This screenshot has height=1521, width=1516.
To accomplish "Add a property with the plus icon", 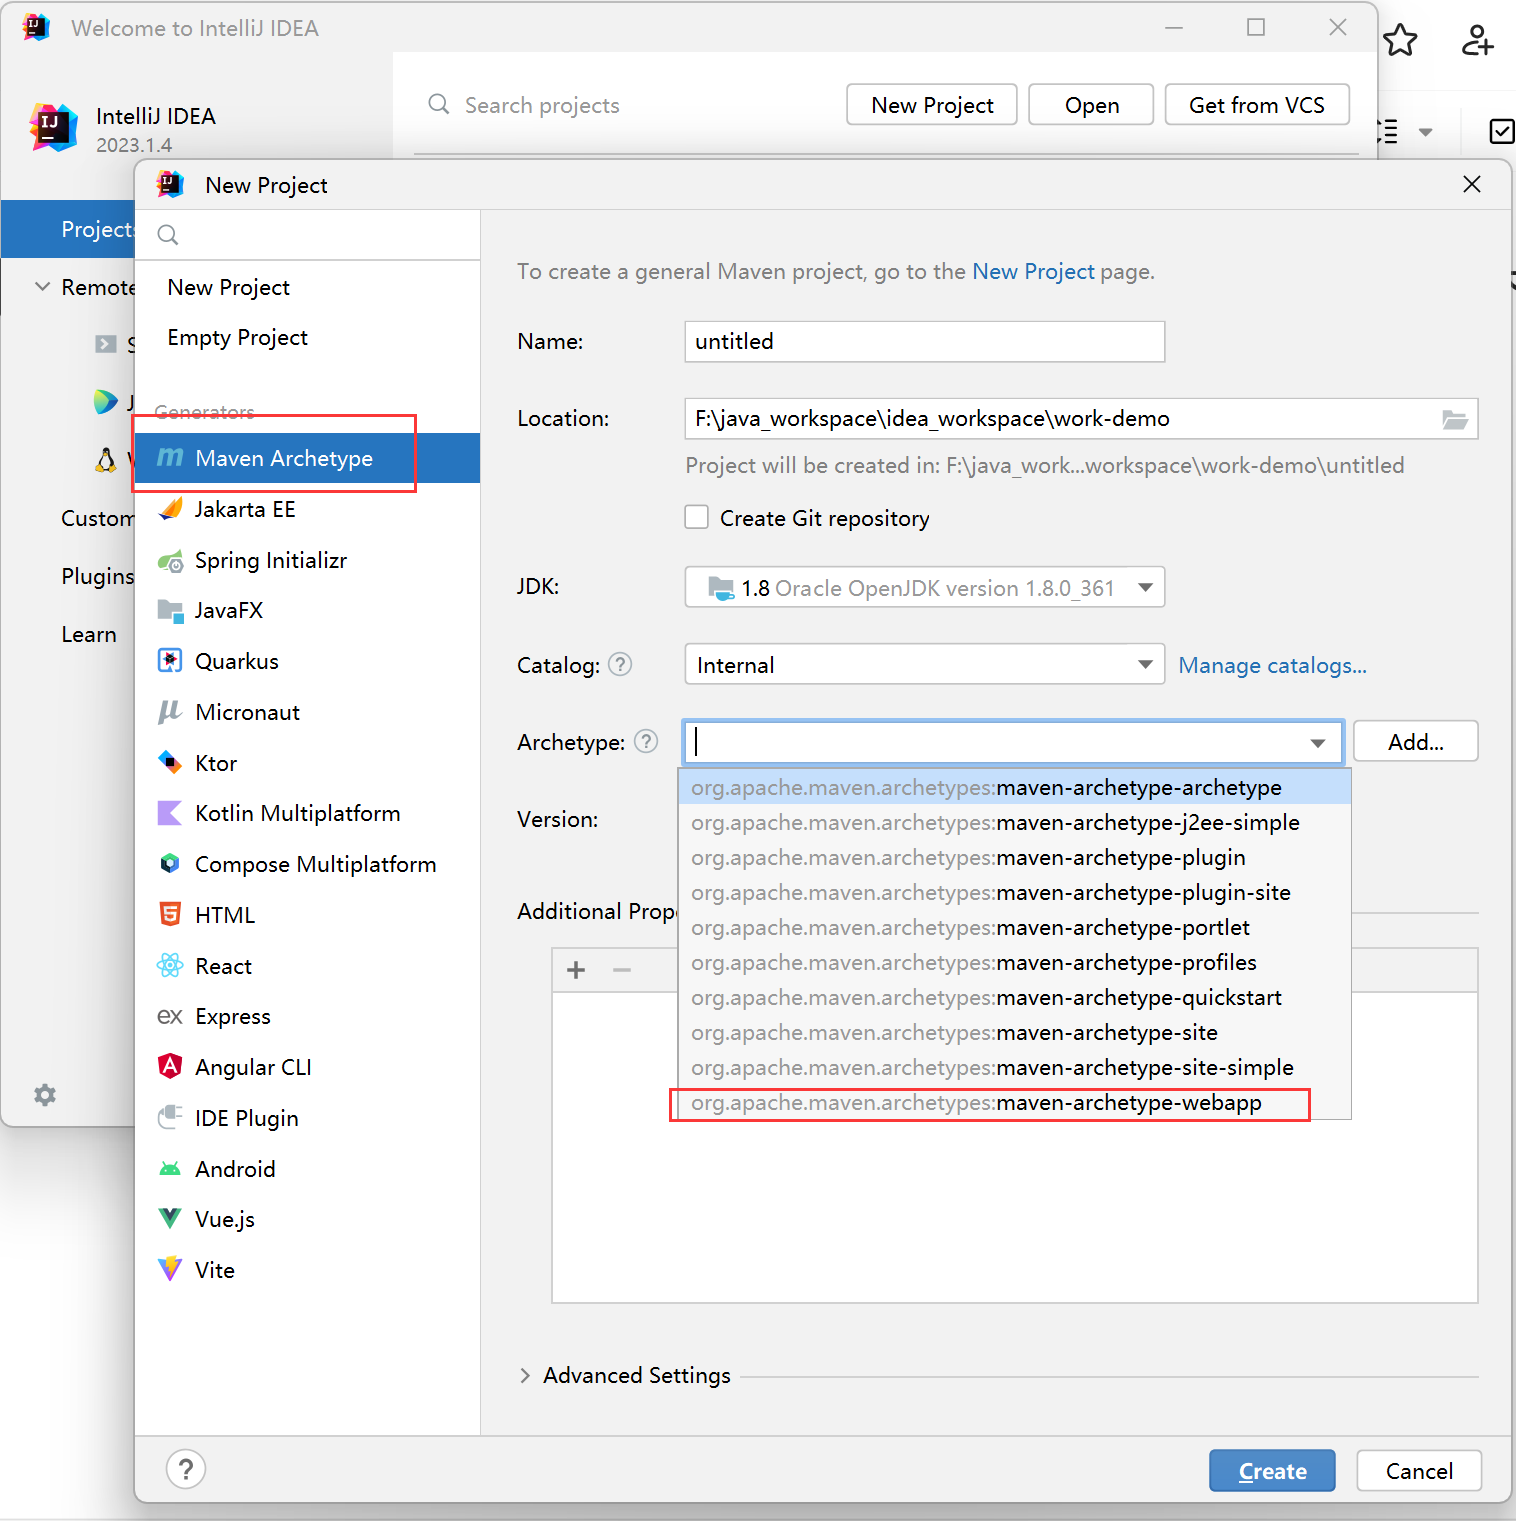I will pos(576,970).
